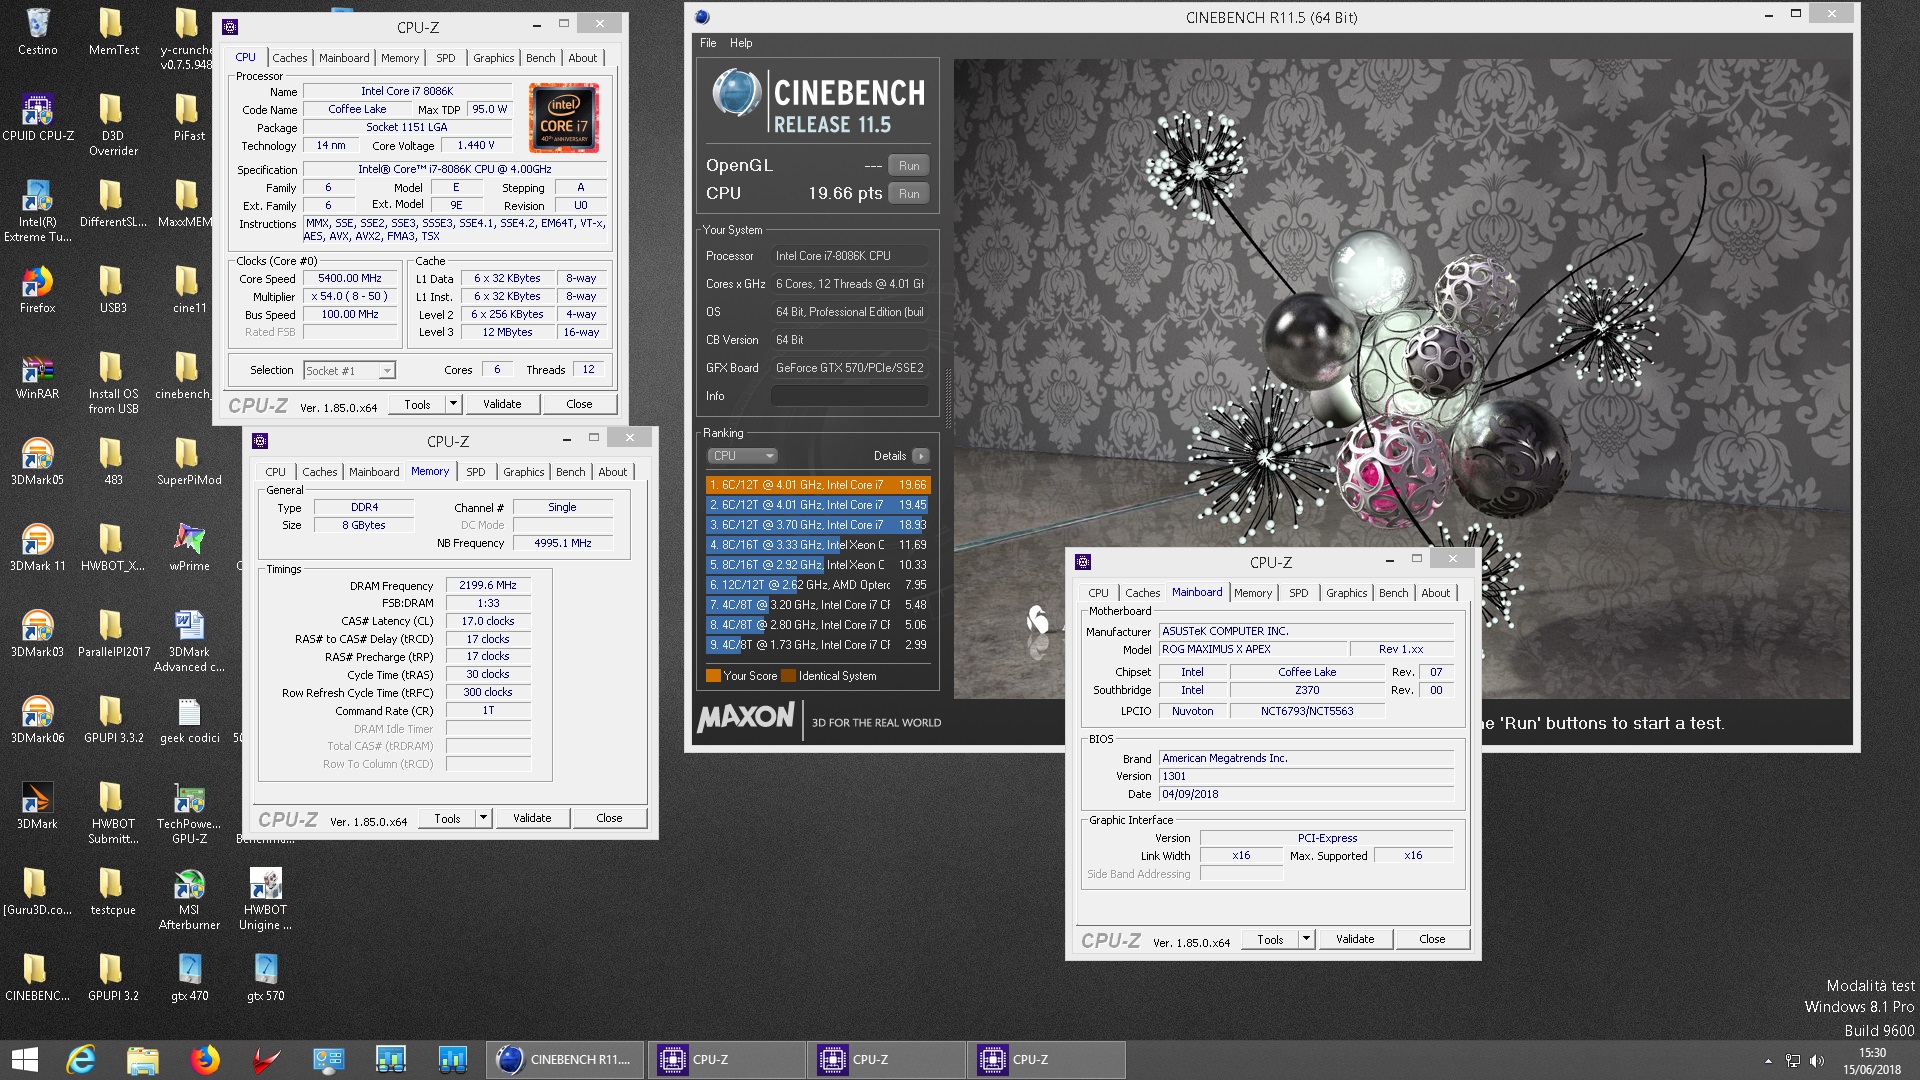This screenshot has width=1920, height=1080.
Task: Open Socket #1 selection dropdown
Action: pos(349,371)
